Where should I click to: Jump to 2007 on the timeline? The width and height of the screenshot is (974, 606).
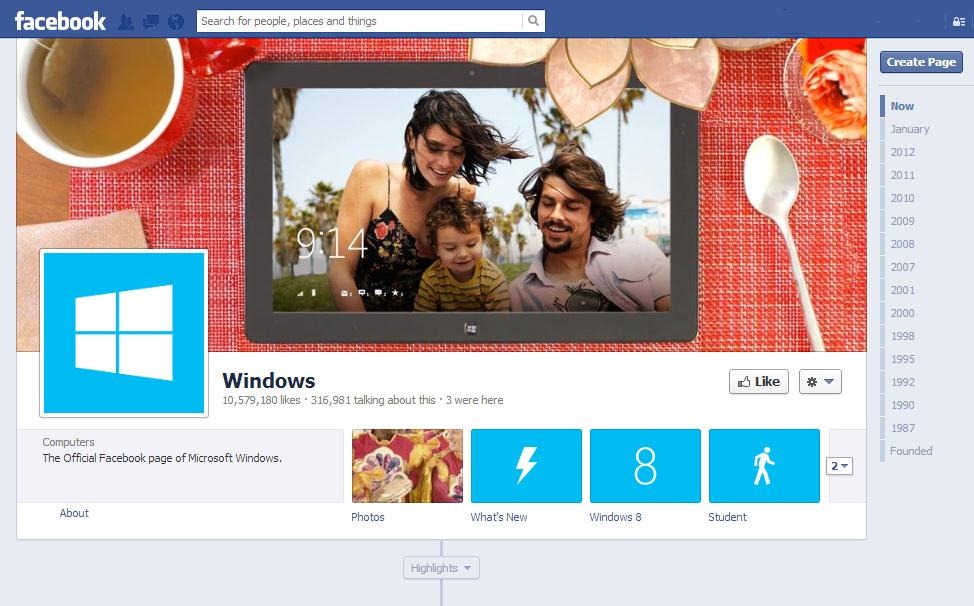[x=903, y=267]
